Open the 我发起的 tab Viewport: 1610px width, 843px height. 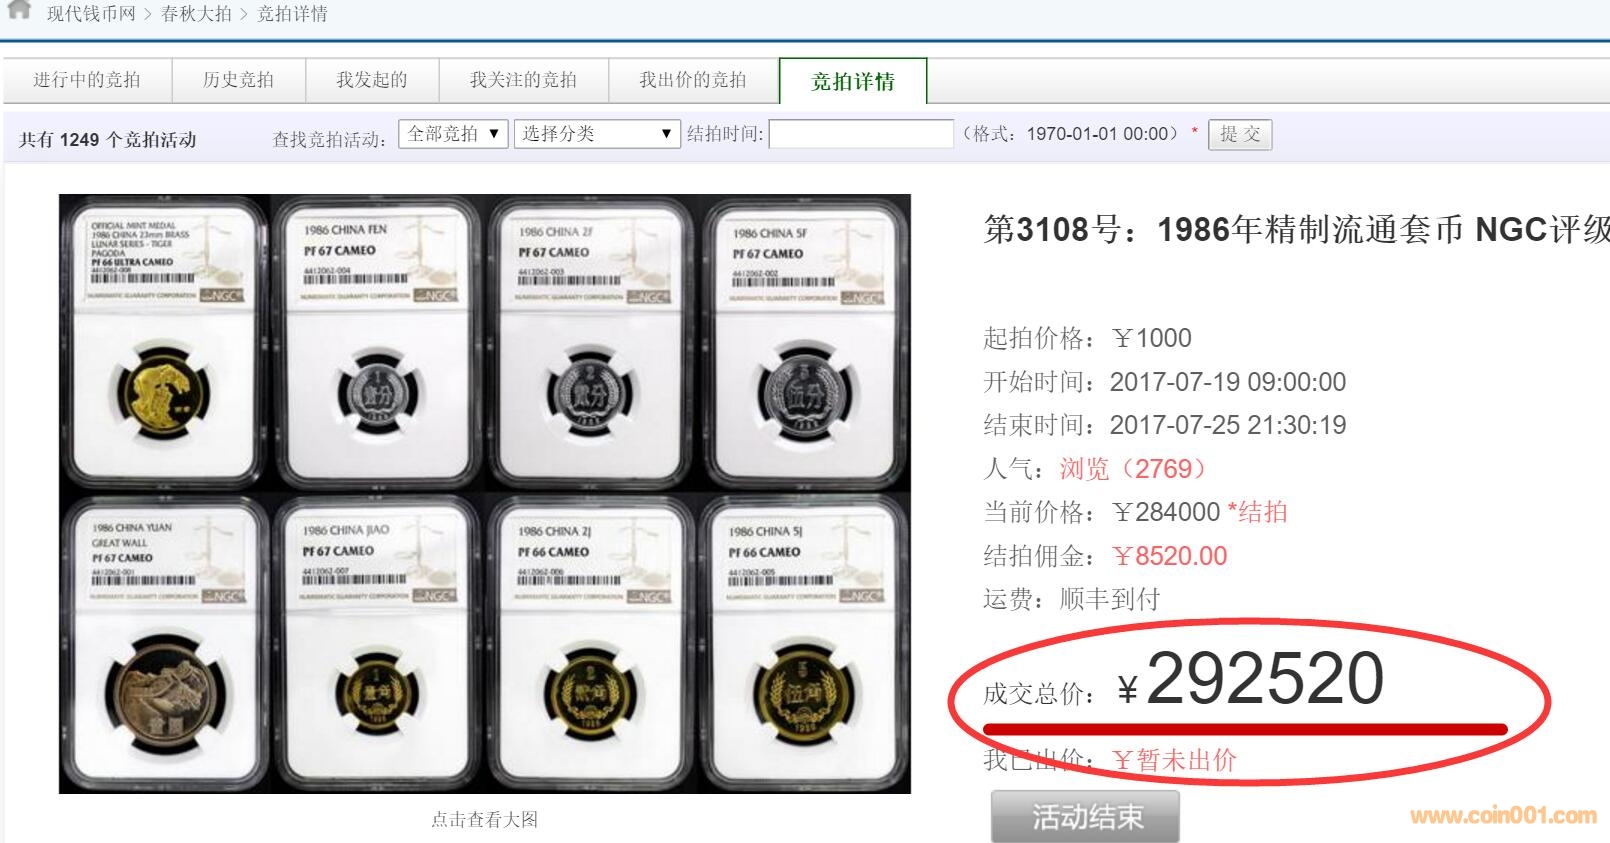point(372,80)
